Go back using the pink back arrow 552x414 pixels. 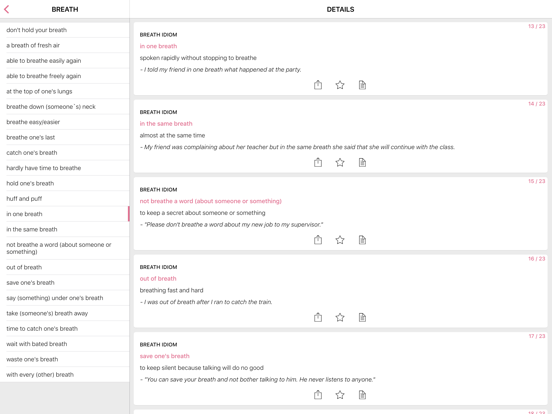(6, 9)
